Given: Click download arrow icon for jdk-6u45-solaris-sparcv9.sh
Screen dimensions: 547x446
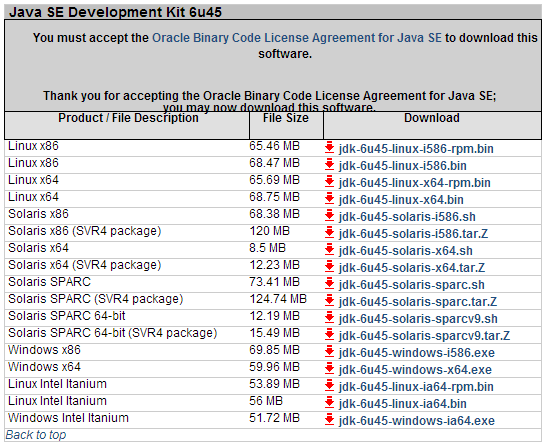Looking at the screenshot, I should pos(329,318).
